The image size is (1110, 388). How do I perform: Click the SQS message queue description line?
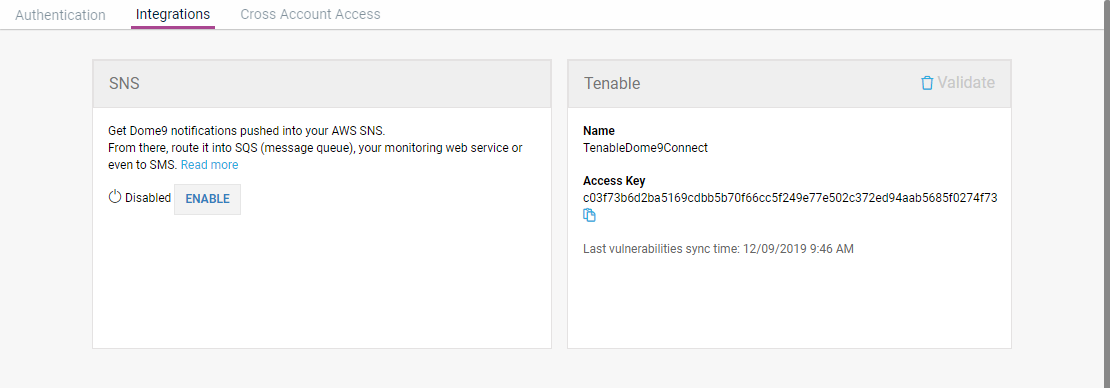click(x=316, y=148)
